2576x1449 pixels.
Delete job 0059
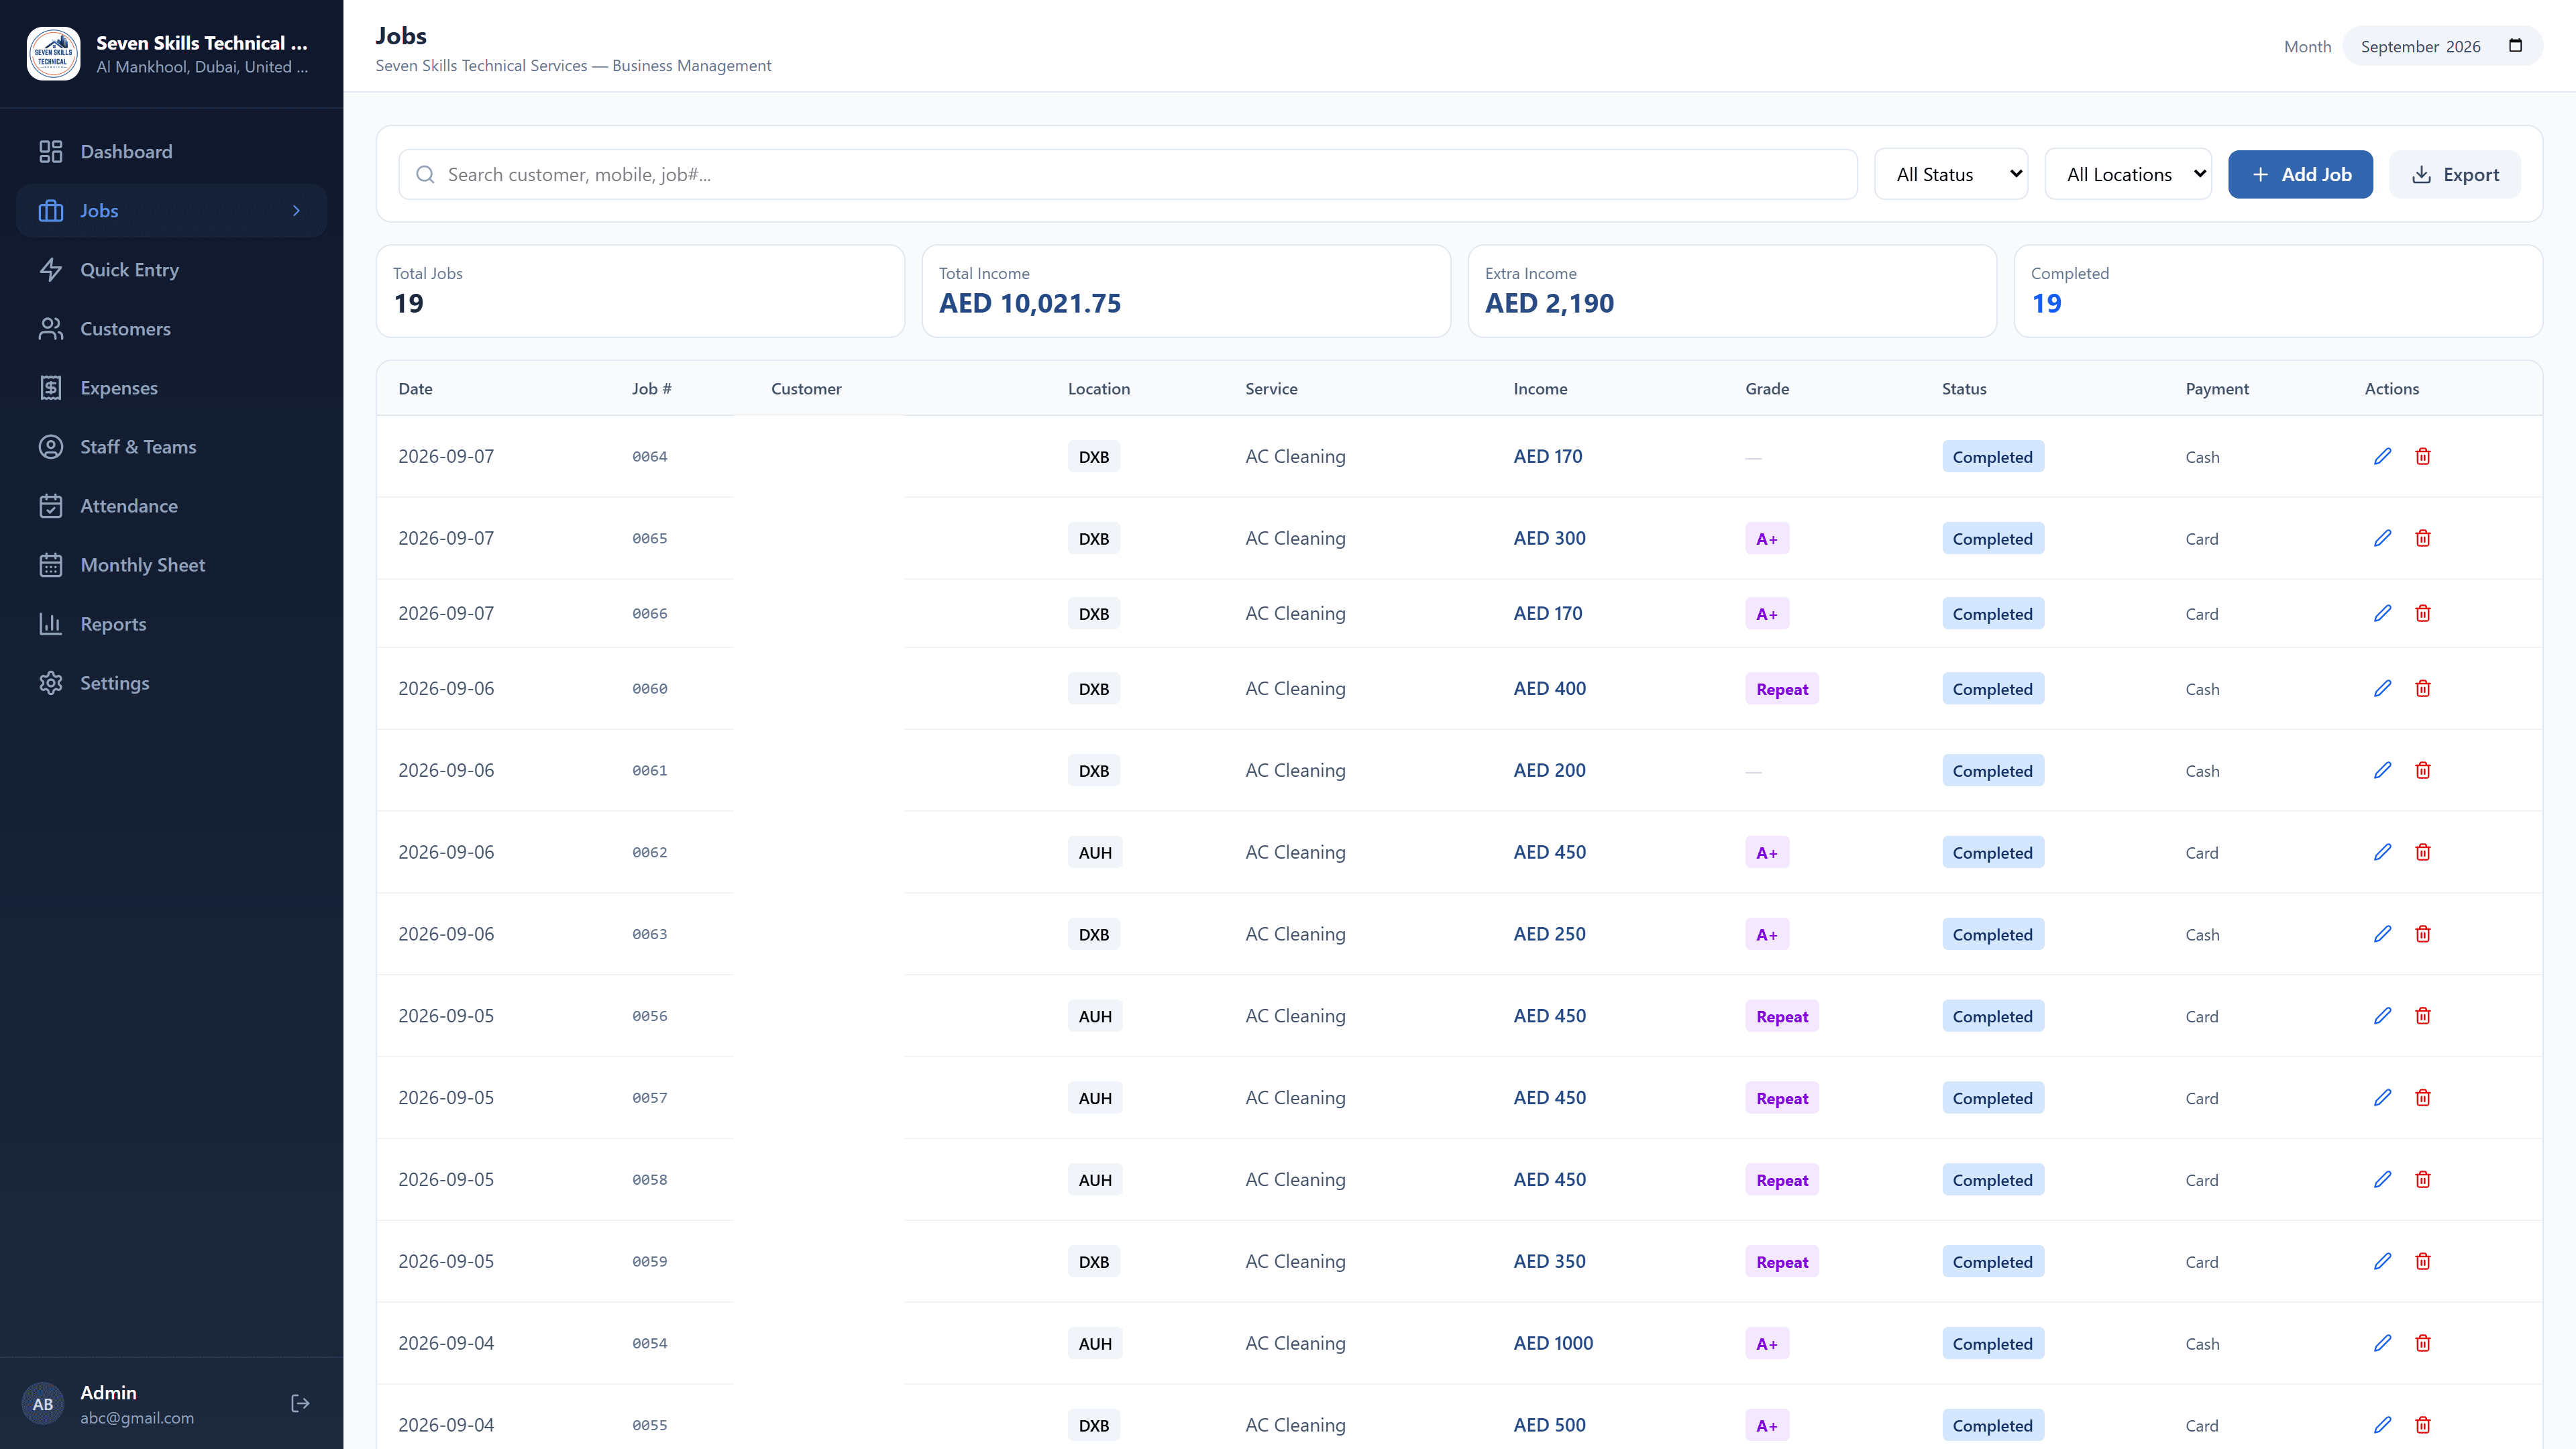(x=2423, y=1262)
